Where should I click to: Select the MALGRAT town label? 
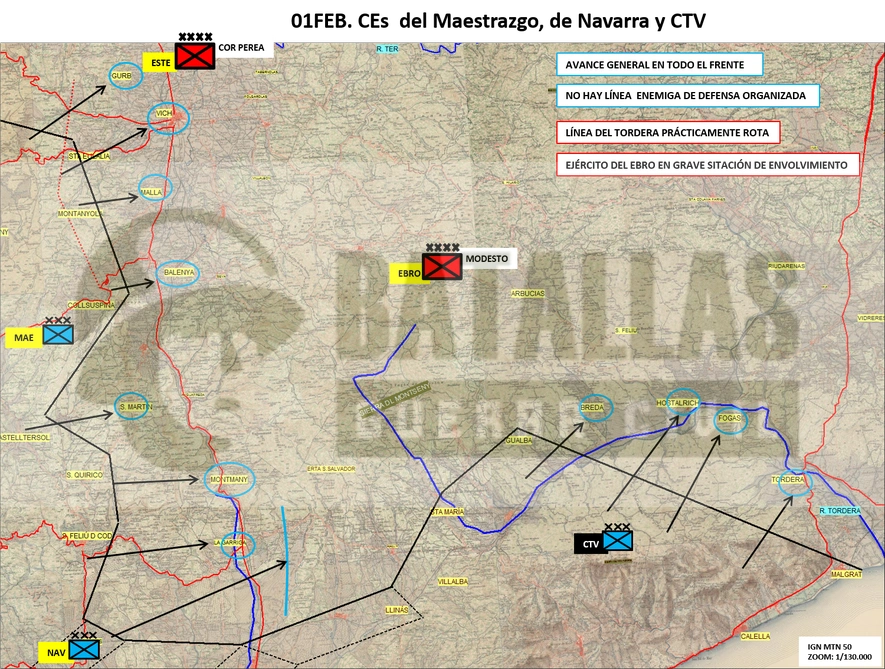[x=846, y=574]
